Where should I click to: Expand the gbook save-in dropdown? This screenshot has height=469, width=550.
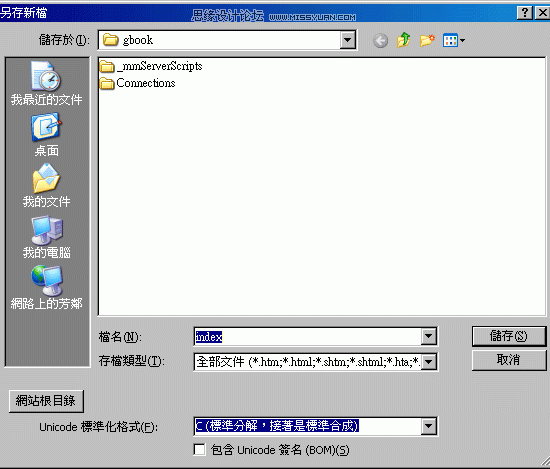pos(348,40)
